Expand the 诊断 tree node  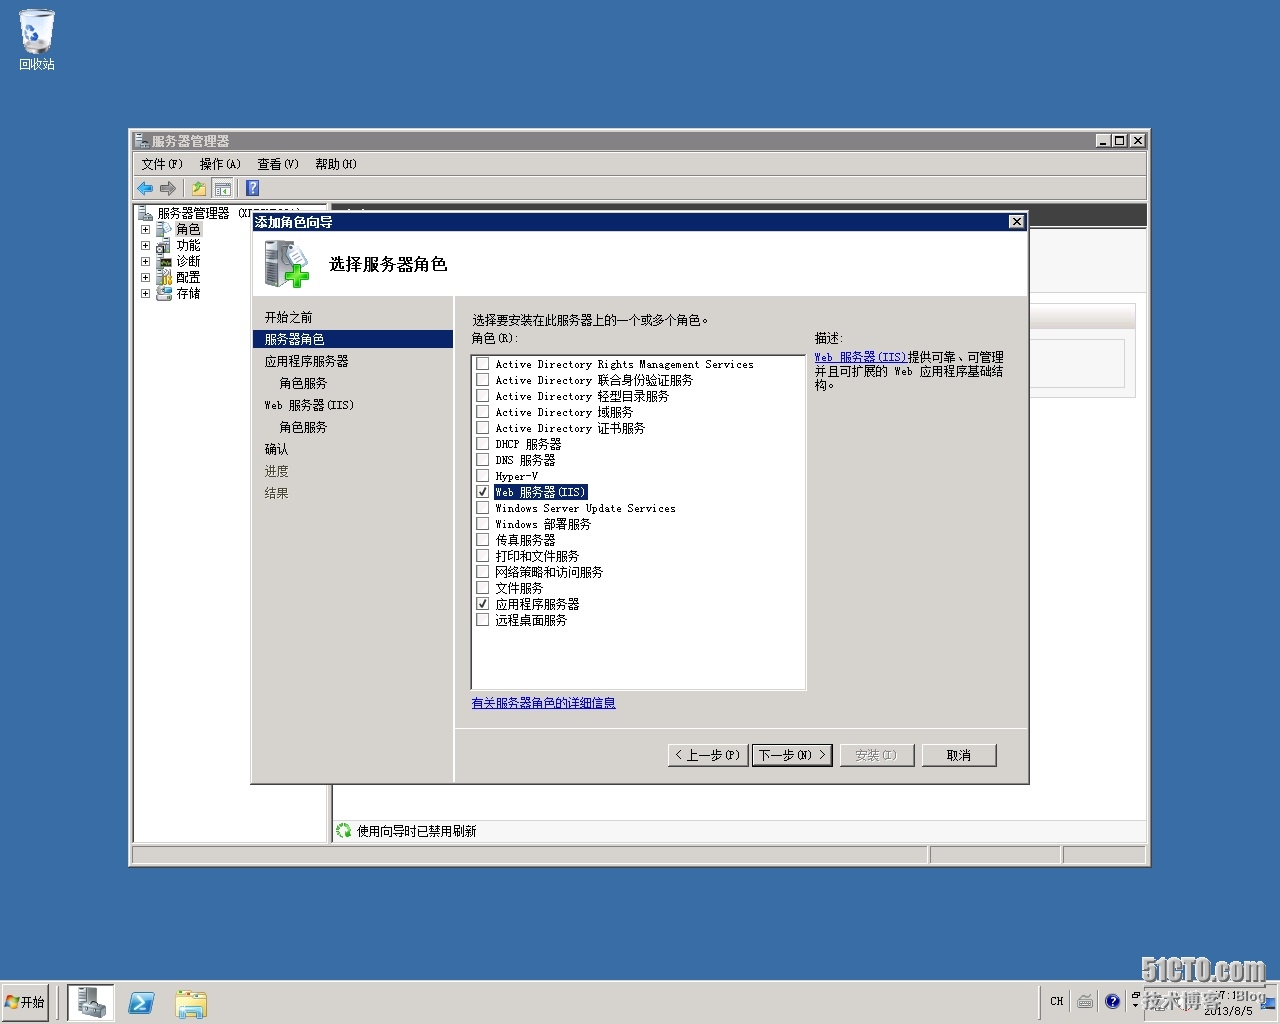pyautogui.click(x=145, y=261)
